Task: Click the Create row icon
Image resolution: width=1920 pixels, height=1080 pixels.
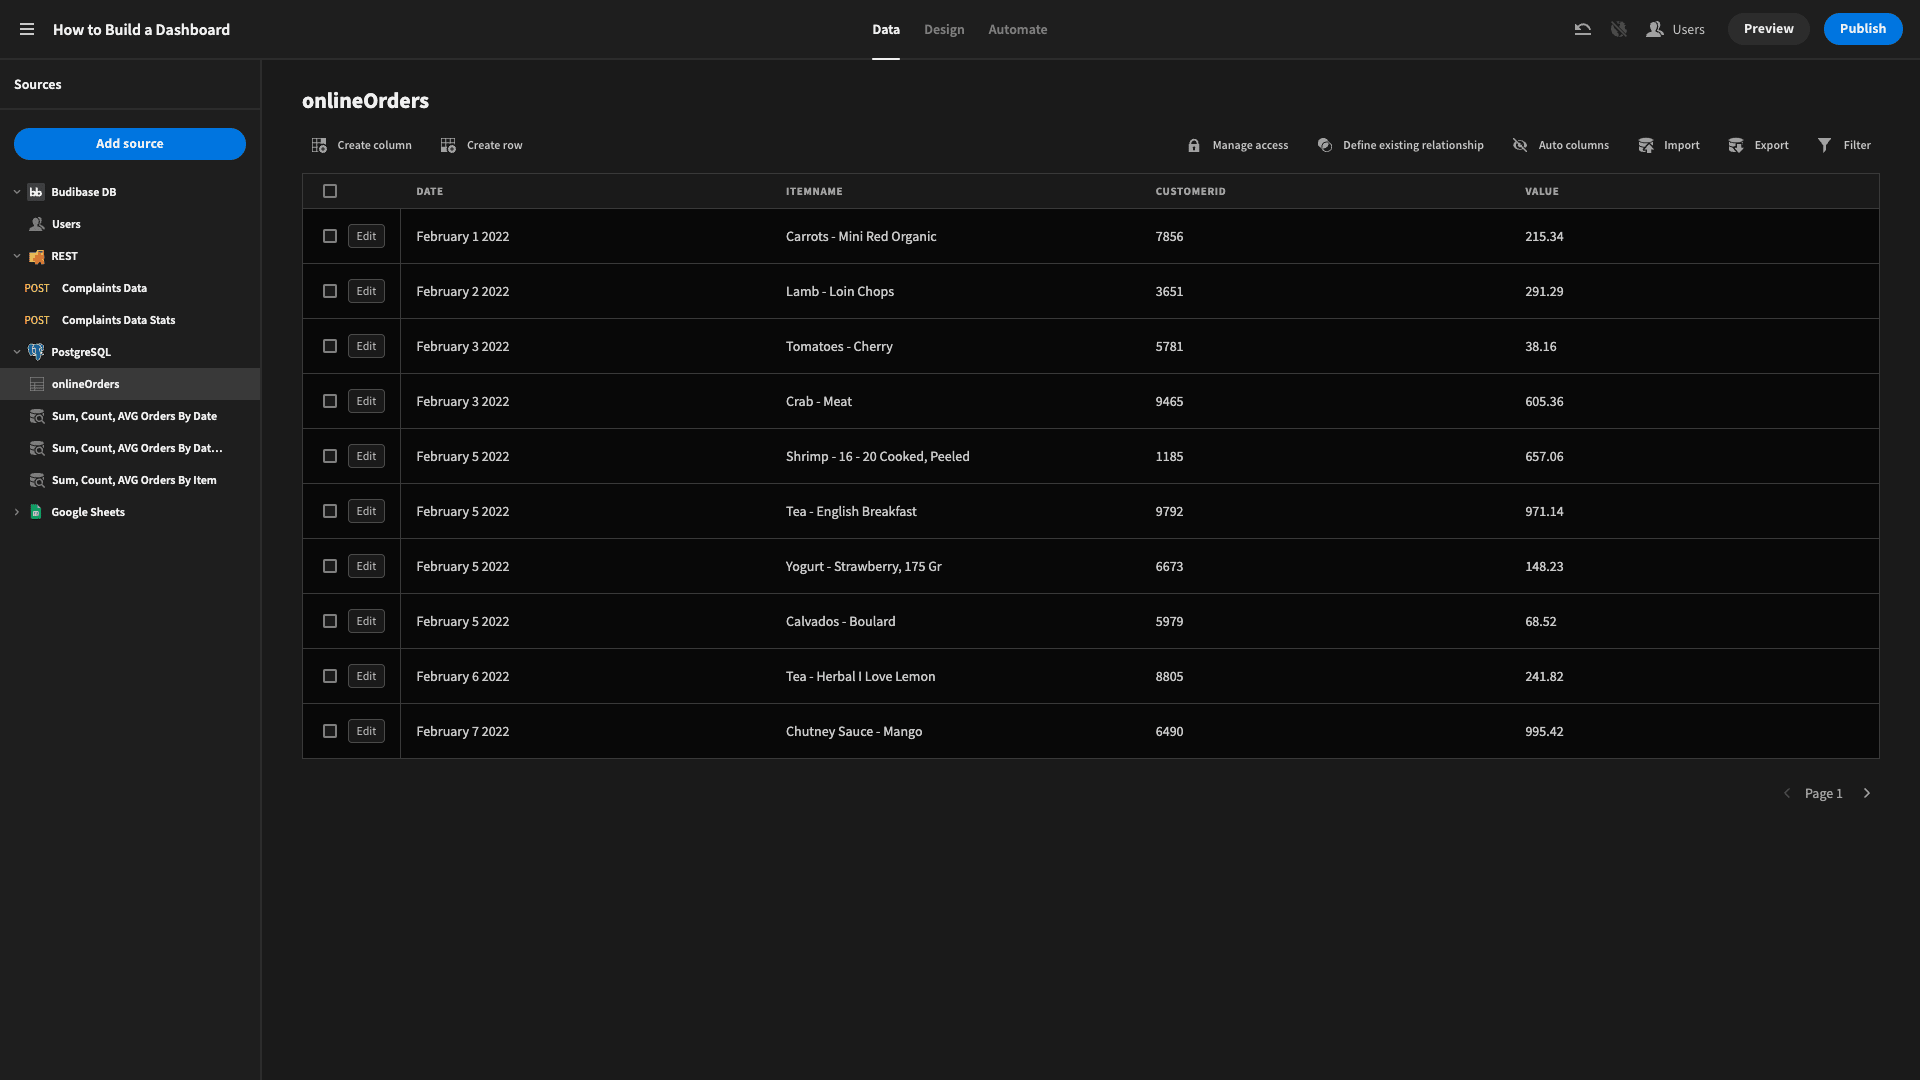Action: (448, 145)
